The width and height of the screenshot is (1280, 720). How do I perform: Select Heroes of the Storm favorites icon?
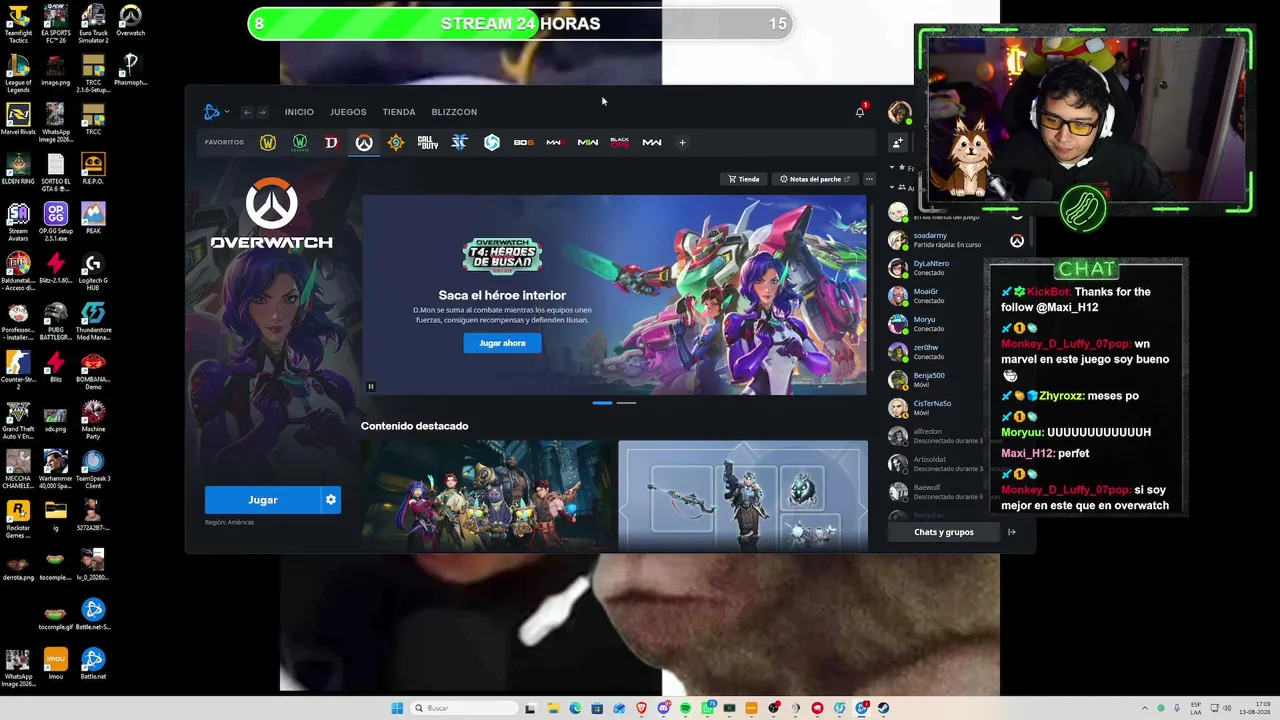click(x=492, y=143)
